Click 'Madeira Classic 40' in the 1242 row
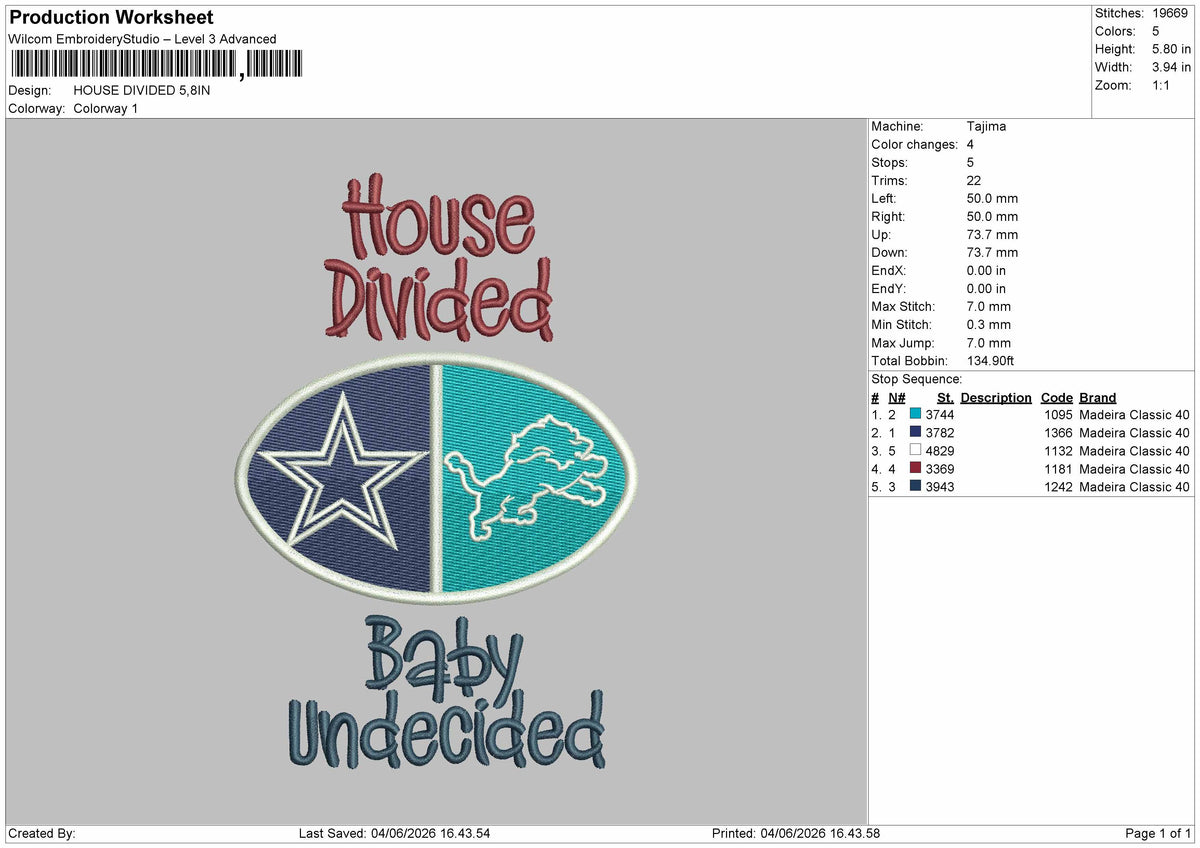This screenshot has width=1200, height=848. [x=1135, y=487]
